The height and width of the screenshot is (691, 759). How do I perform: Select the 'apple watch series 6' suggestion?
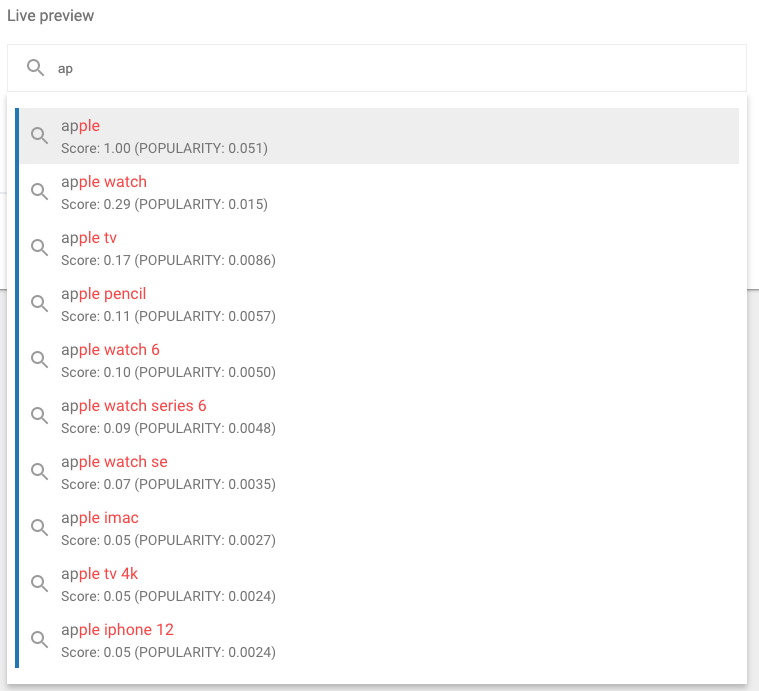(379, 416)
